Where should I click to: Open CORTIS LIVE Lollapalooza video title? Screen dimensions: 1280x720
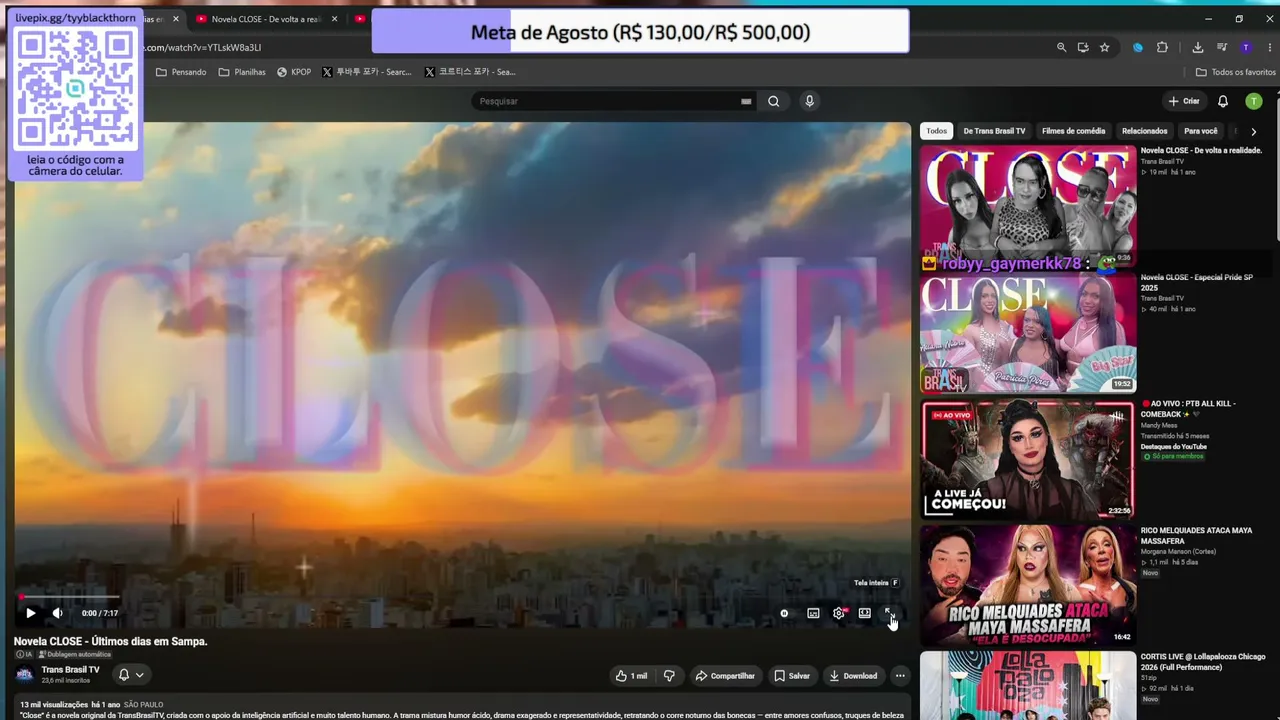pos(1203,662)
